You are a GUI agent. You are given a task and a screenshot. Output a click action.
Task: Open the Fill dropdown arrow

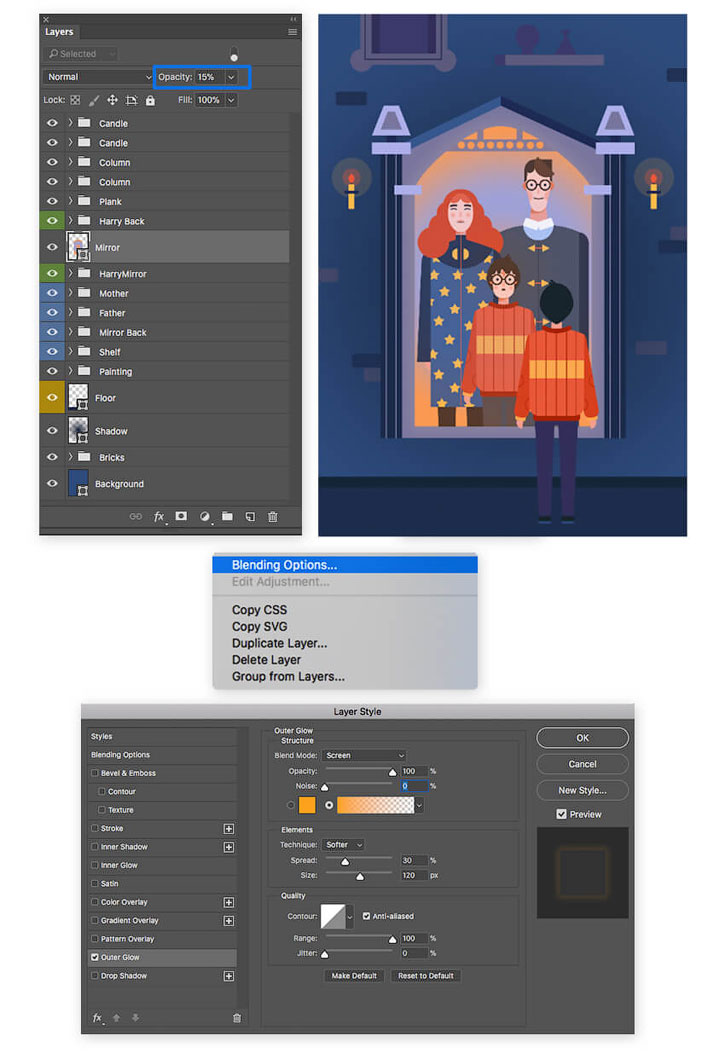click(232, 100)
